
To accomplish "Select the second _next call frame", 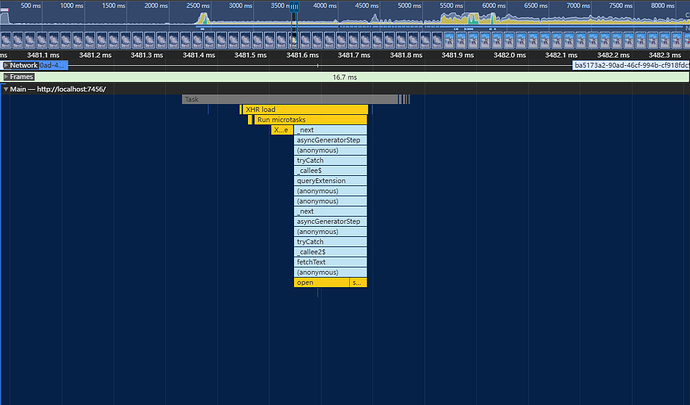I will point(330,211).
